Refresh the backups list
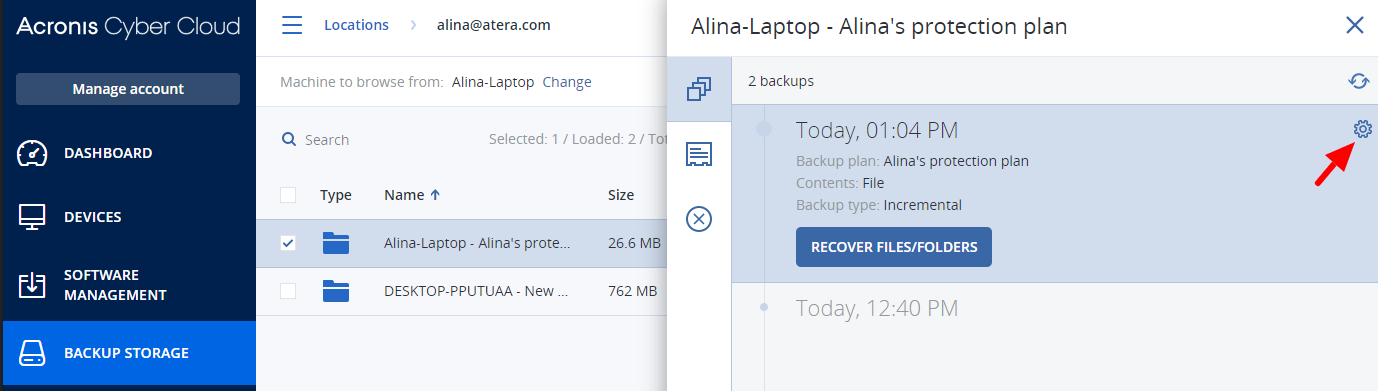The image size is (1378, 391). [x=1358, y=81]
